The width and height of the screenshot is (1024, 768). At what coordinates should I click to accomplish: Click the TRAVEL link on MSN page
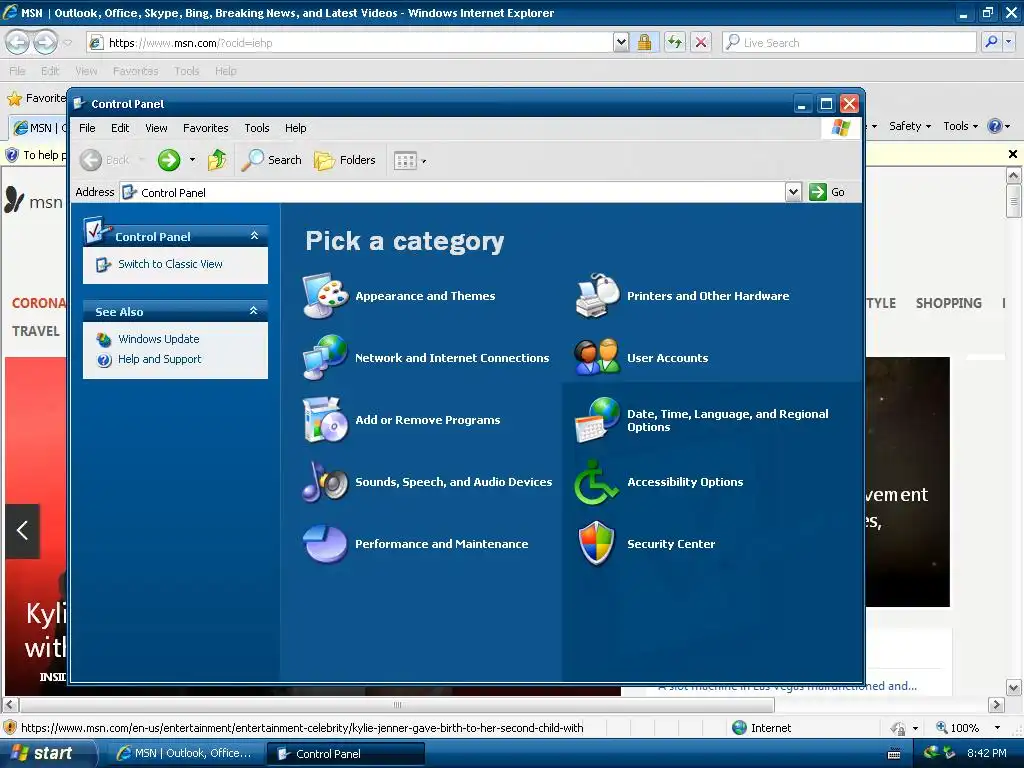click(36, 331)
